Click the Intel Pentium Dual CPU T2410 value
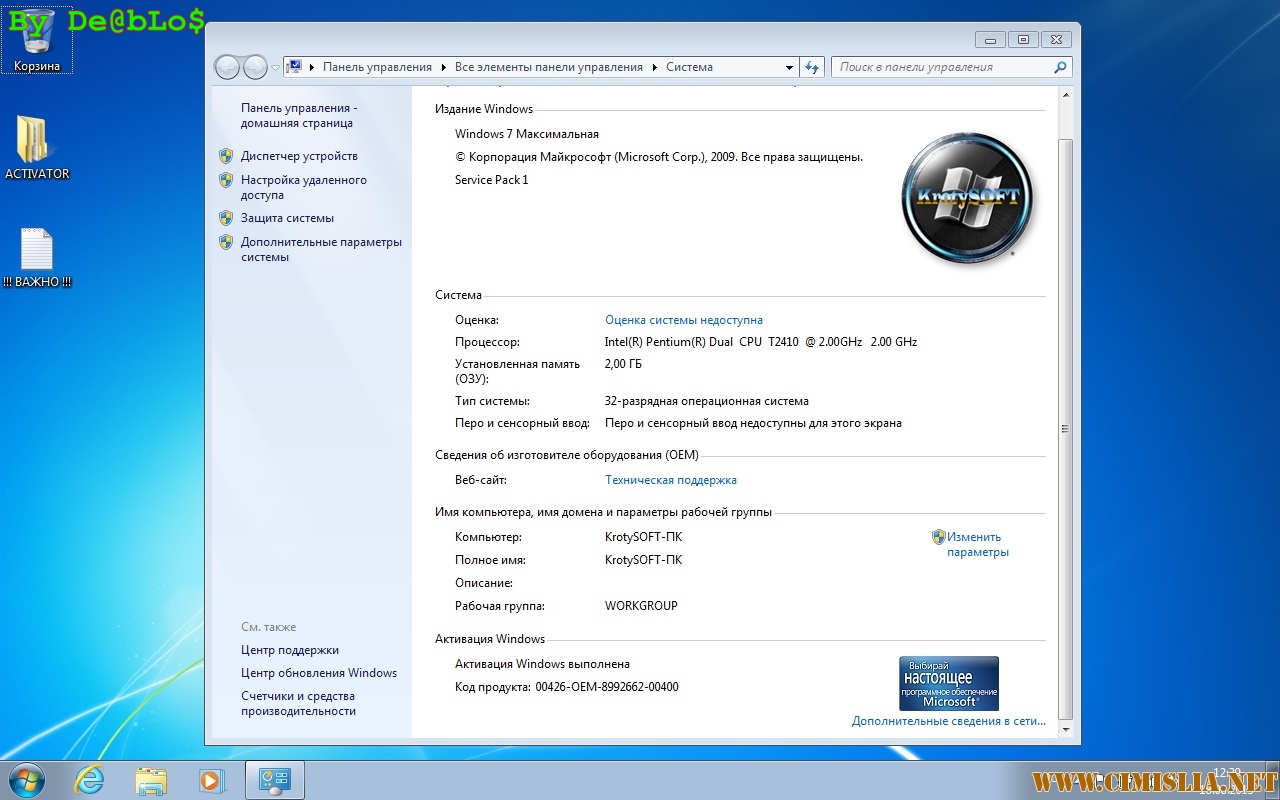 tap(760, 342)
